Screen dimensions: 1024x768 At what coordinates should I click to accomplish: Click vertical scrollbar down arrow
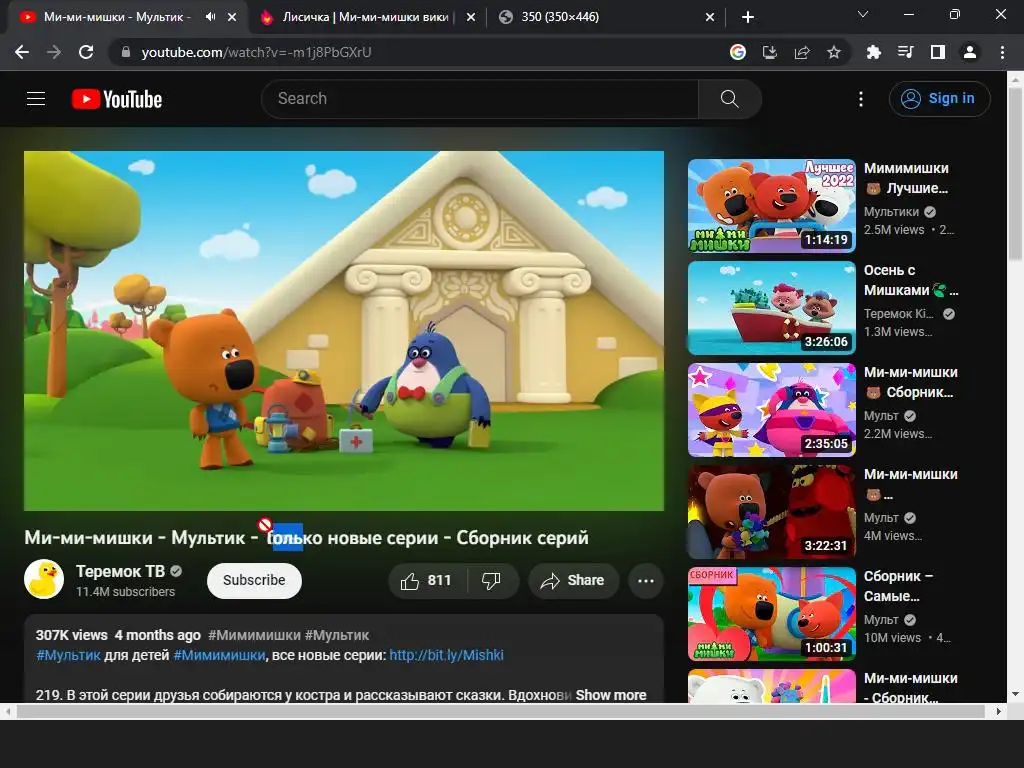pos(1015,694)
